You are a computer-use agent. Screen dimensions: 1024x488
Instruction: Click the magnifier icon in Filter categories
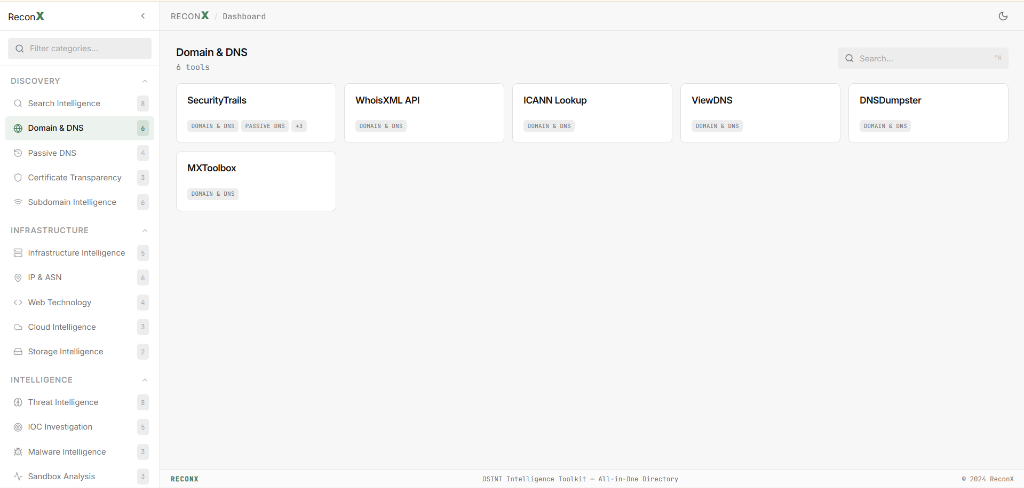point(20,48)
